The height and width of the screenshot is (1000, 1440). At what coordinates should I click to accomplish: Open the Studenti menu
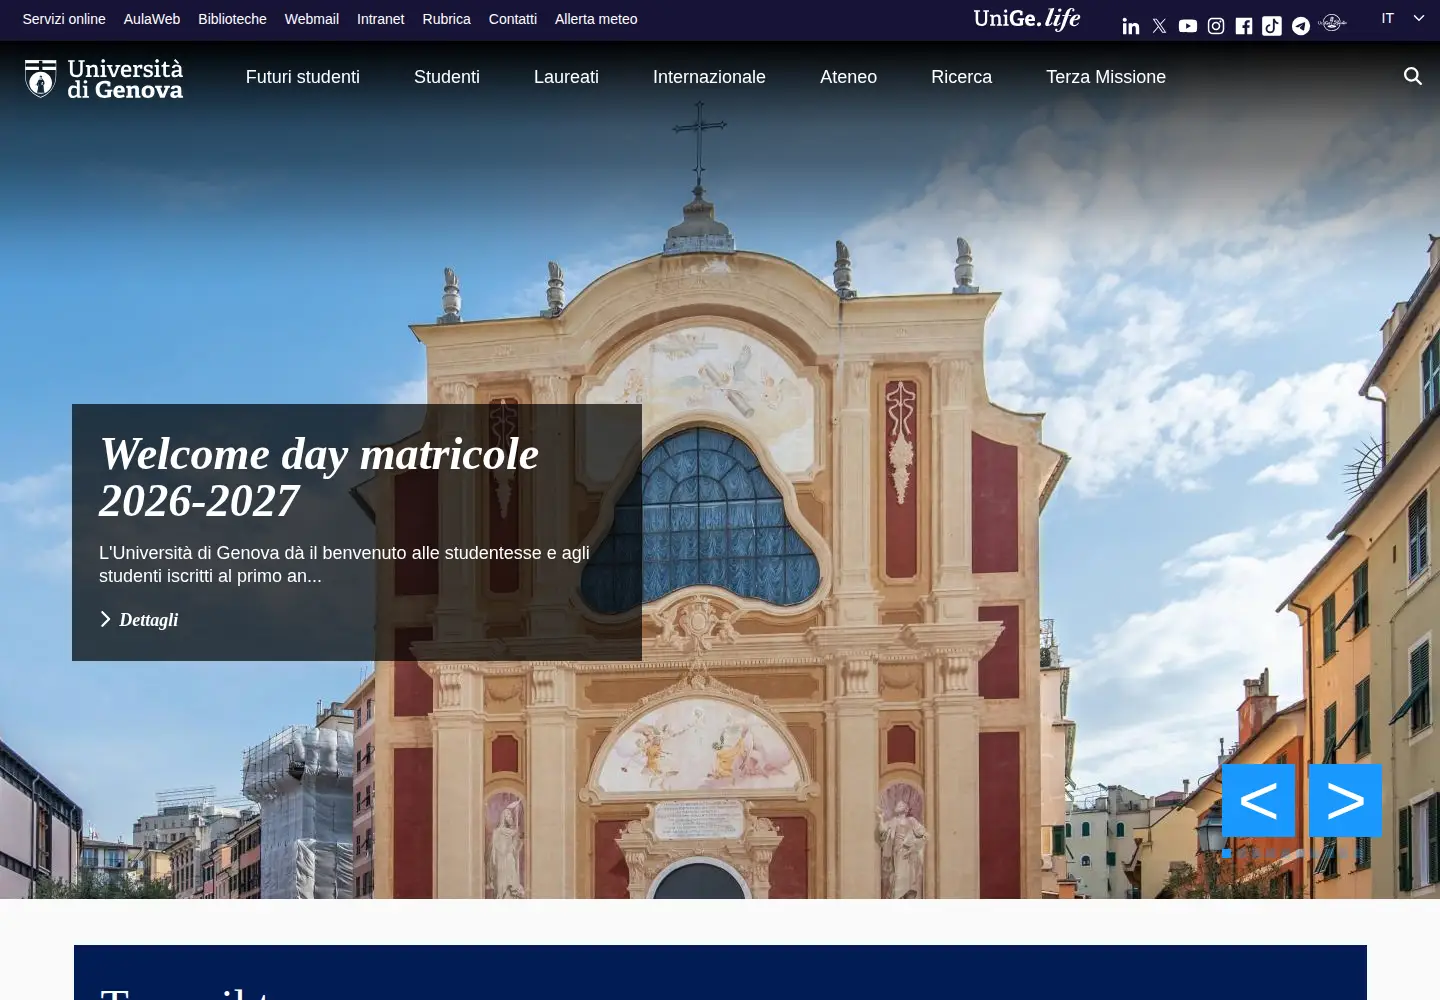447,77
